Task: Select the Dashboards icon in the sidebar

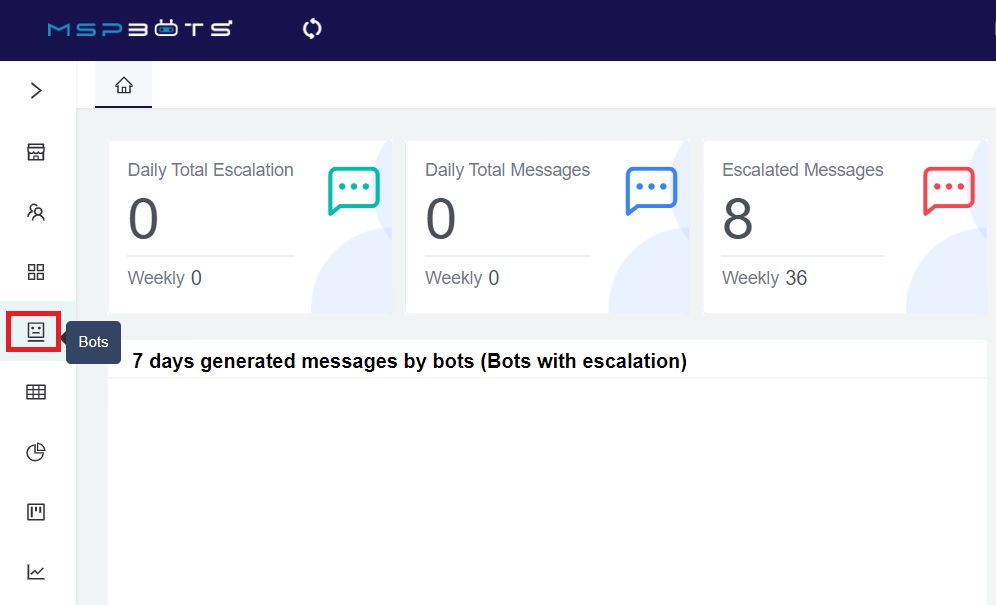Action: 35,151
